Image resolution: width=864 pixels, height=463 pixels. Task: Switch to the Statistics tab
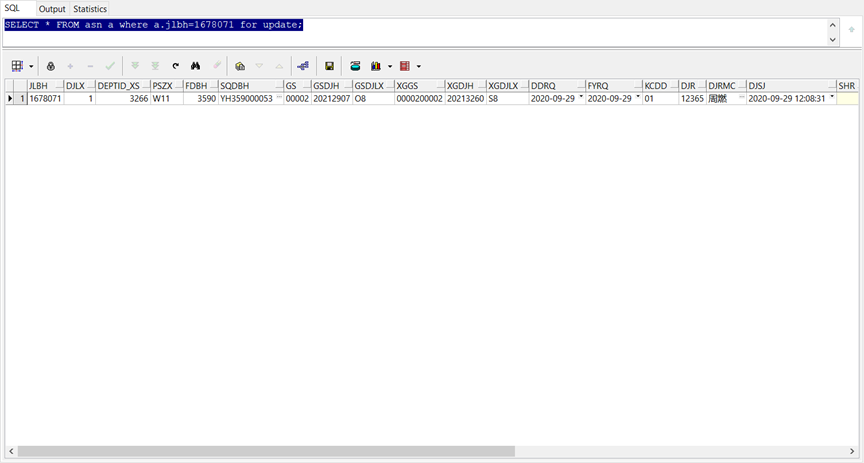(x=90, y=9)
